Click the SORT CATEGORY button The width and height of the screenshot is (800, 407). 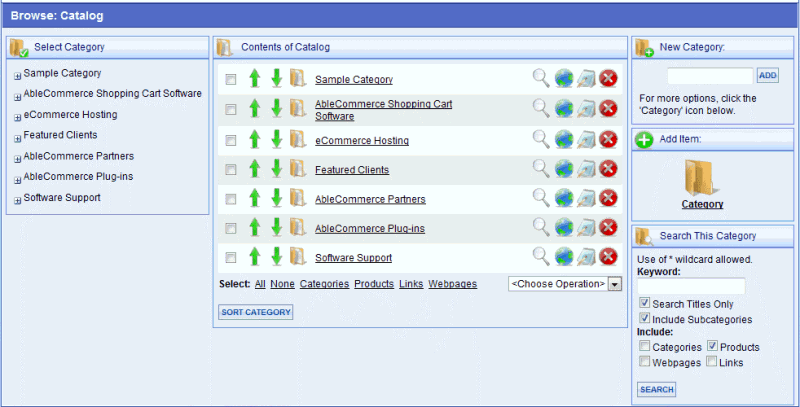pos(256,312)
